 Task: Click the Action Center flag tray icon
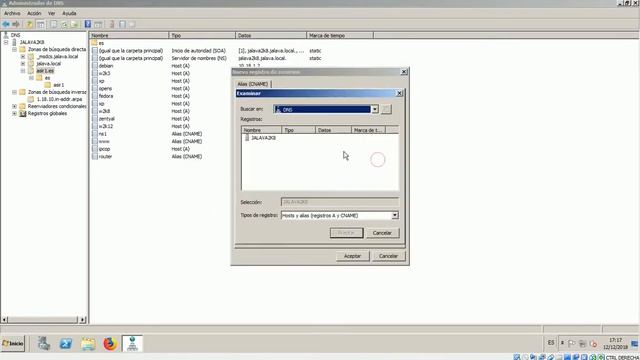pos(572,344)
